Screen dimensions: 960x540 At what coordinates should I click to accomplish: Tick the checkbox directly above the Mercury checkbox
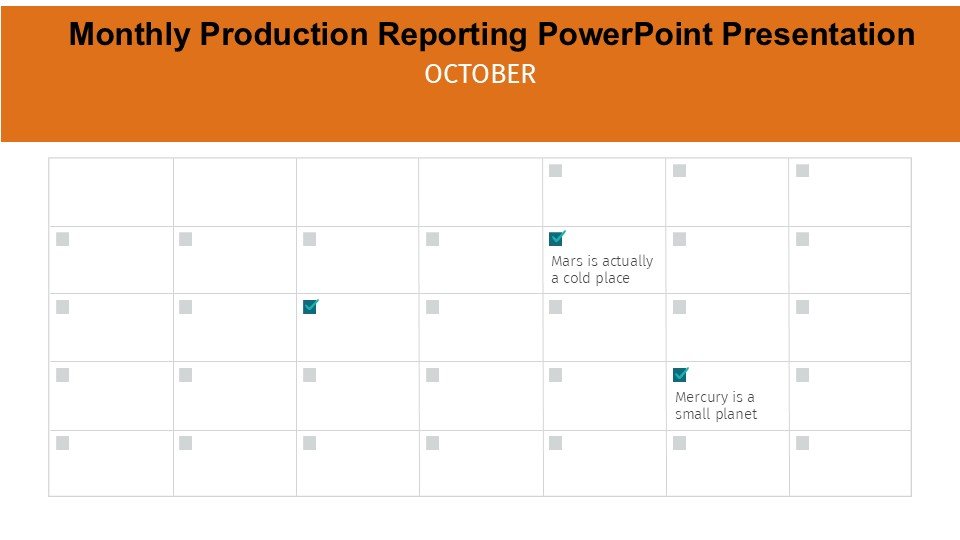click(x=680, y=307)
